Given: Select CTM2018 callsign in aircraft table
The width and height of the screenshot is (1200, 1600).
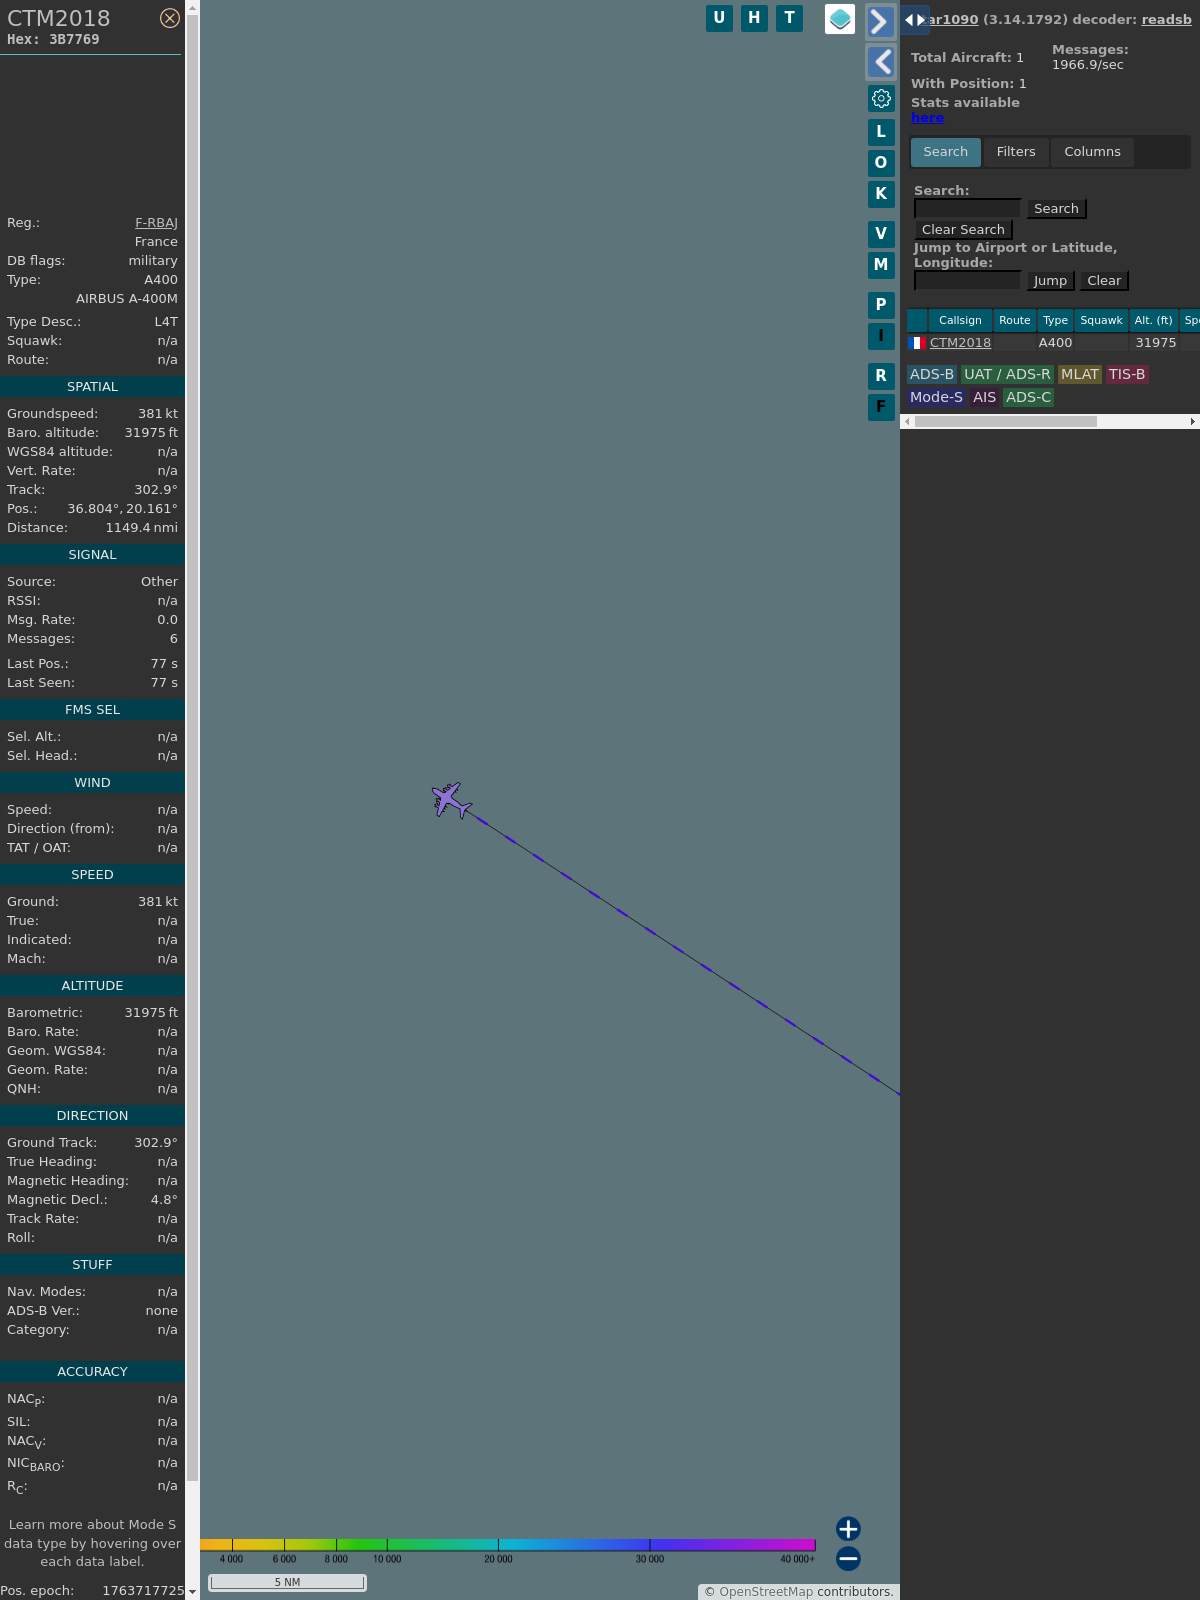Looking at the screenshot, I should pos(960,343).
